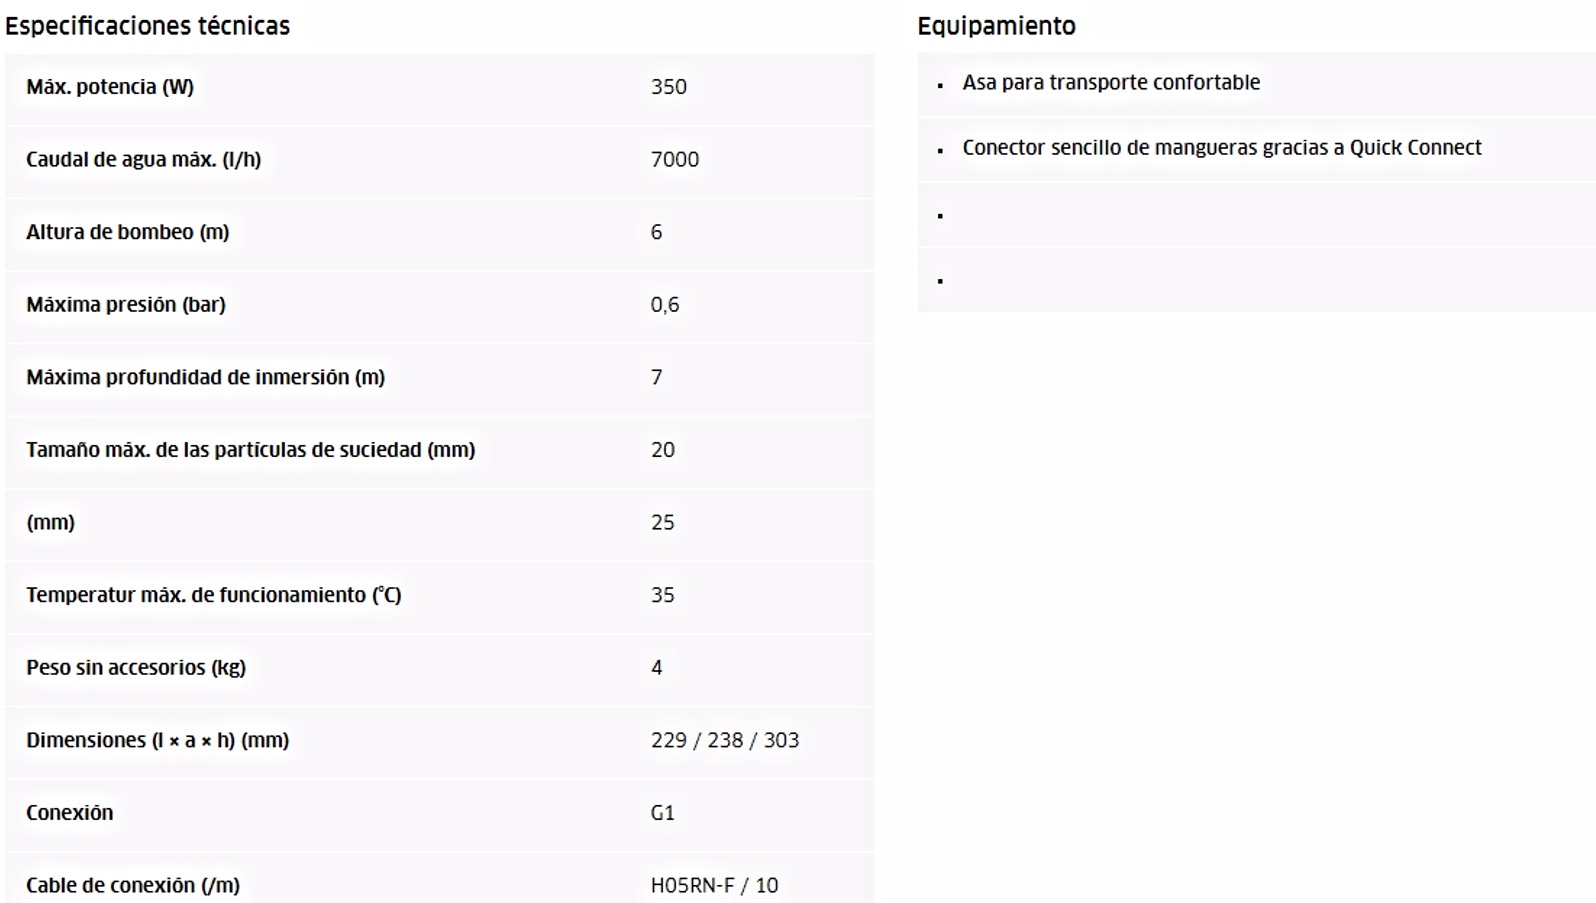Click the Máxima presión (bar) label
The image size is (1596, 903).
126,305
